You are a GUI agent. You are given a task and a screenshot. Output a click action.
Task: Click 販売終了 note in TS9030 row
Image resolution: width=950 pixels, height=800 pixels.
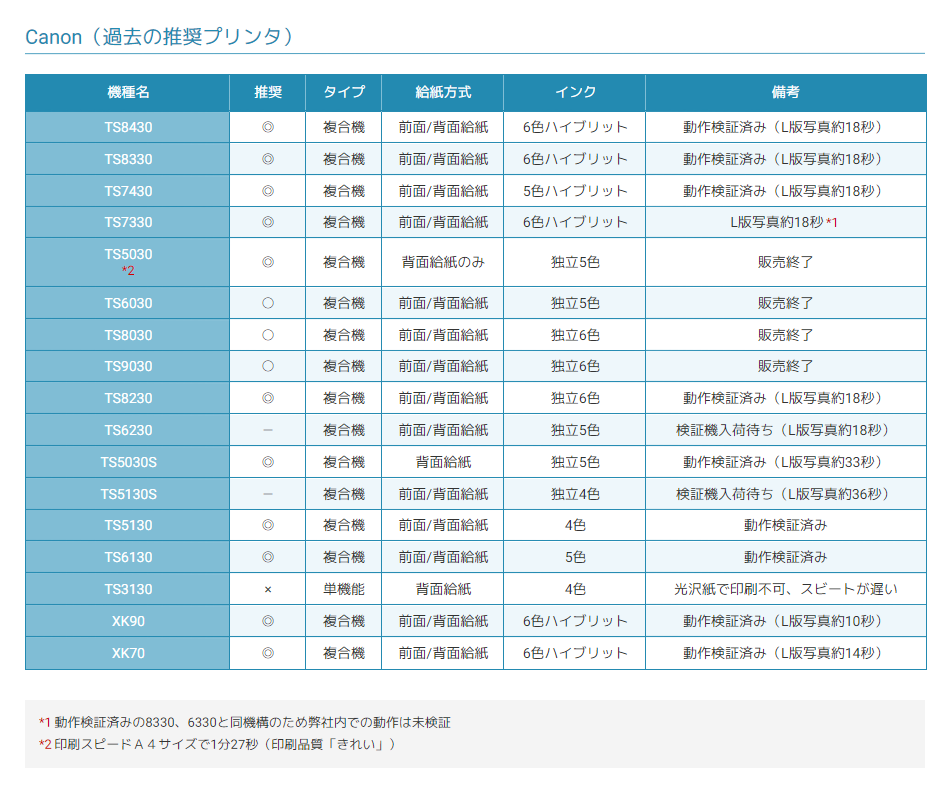coord(786,367)
